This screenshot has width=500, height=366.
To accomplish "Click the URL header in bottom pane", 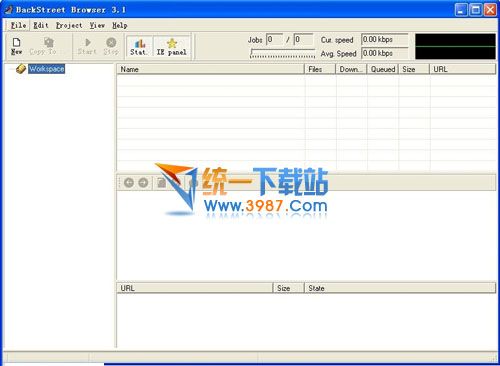I will (195, 288).
